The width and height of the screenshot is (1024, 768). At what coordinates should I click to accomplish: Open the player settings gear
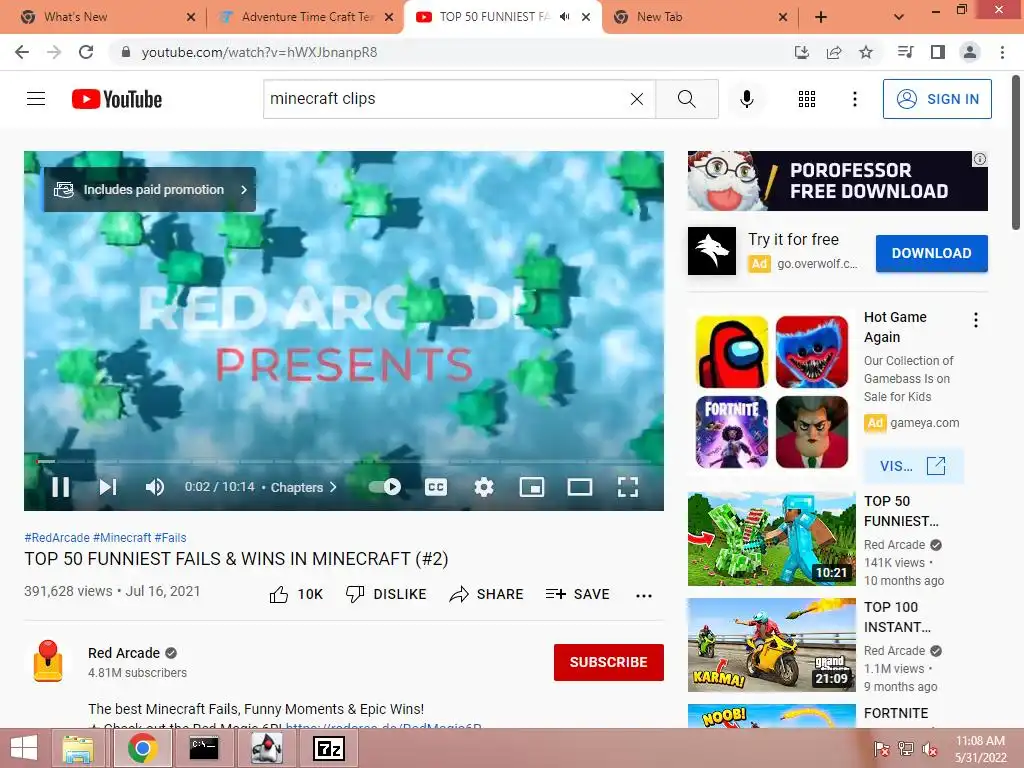pyautogui.click(x=483, y=487)
